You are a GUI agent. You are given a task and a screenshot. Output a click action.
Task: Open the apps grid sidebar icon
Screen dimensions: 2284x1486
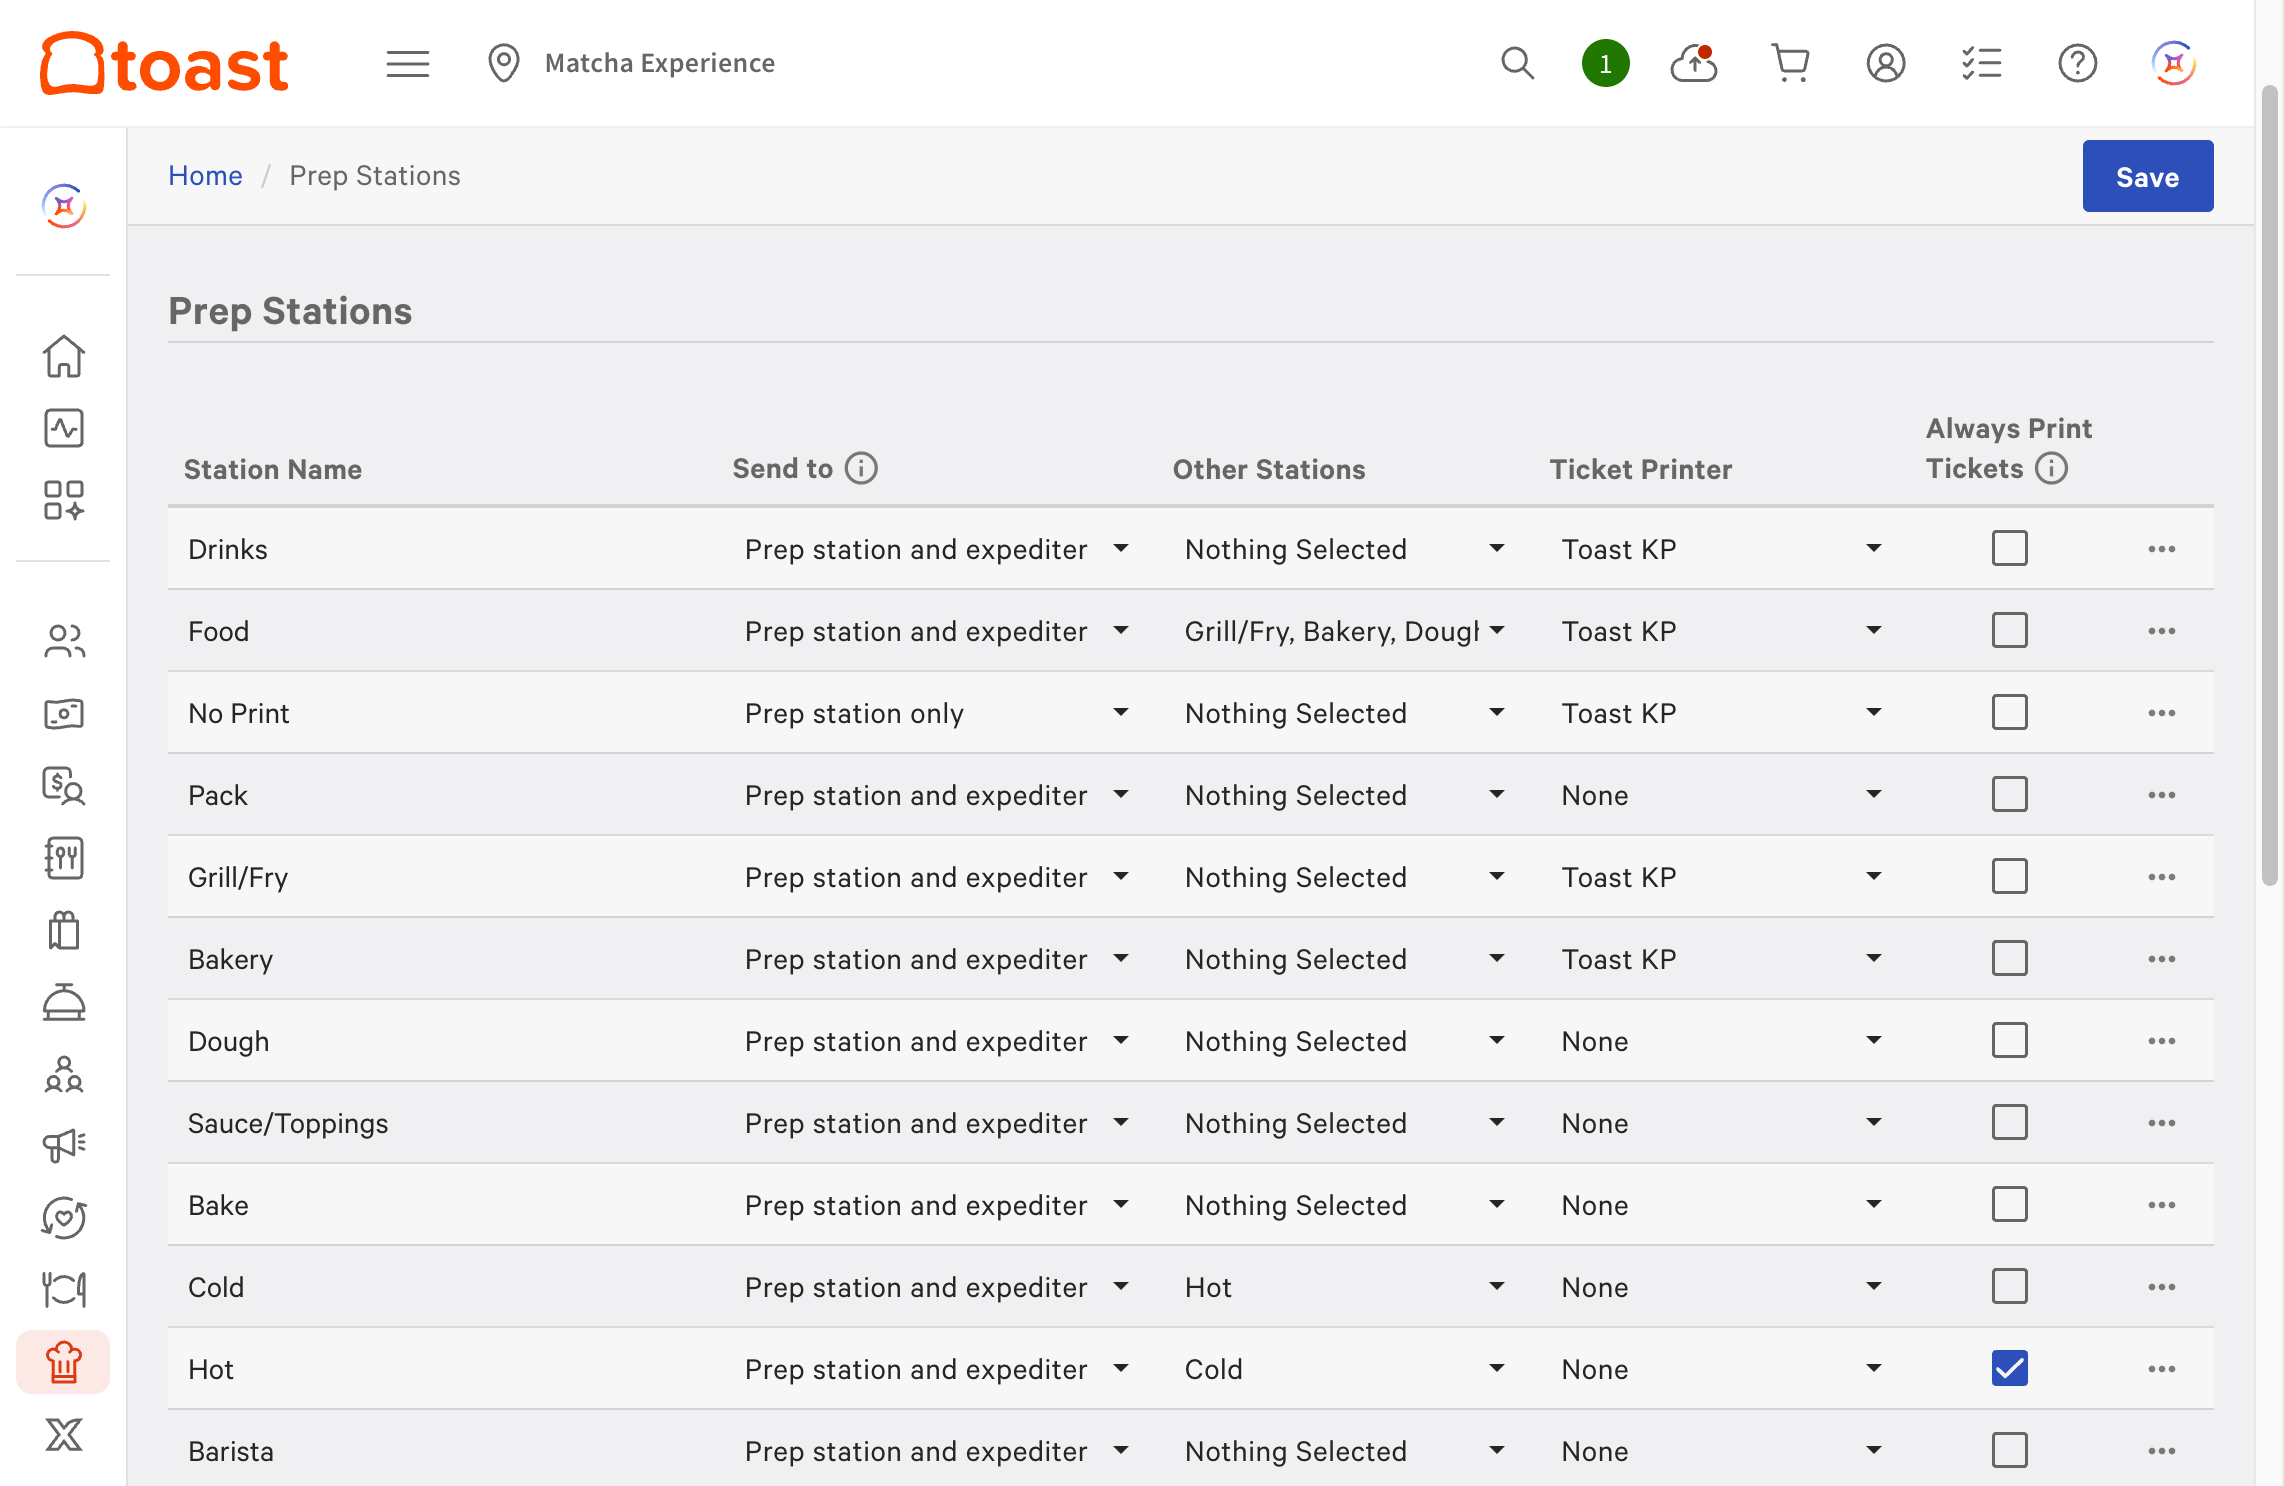click(64, 500)
